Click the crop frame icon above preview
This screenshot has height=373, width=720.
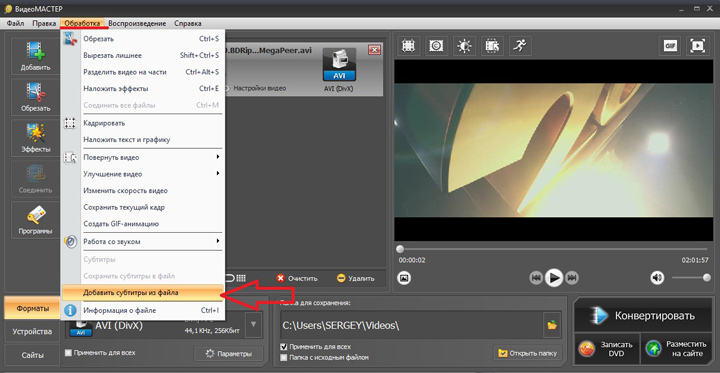pos(408,45)
